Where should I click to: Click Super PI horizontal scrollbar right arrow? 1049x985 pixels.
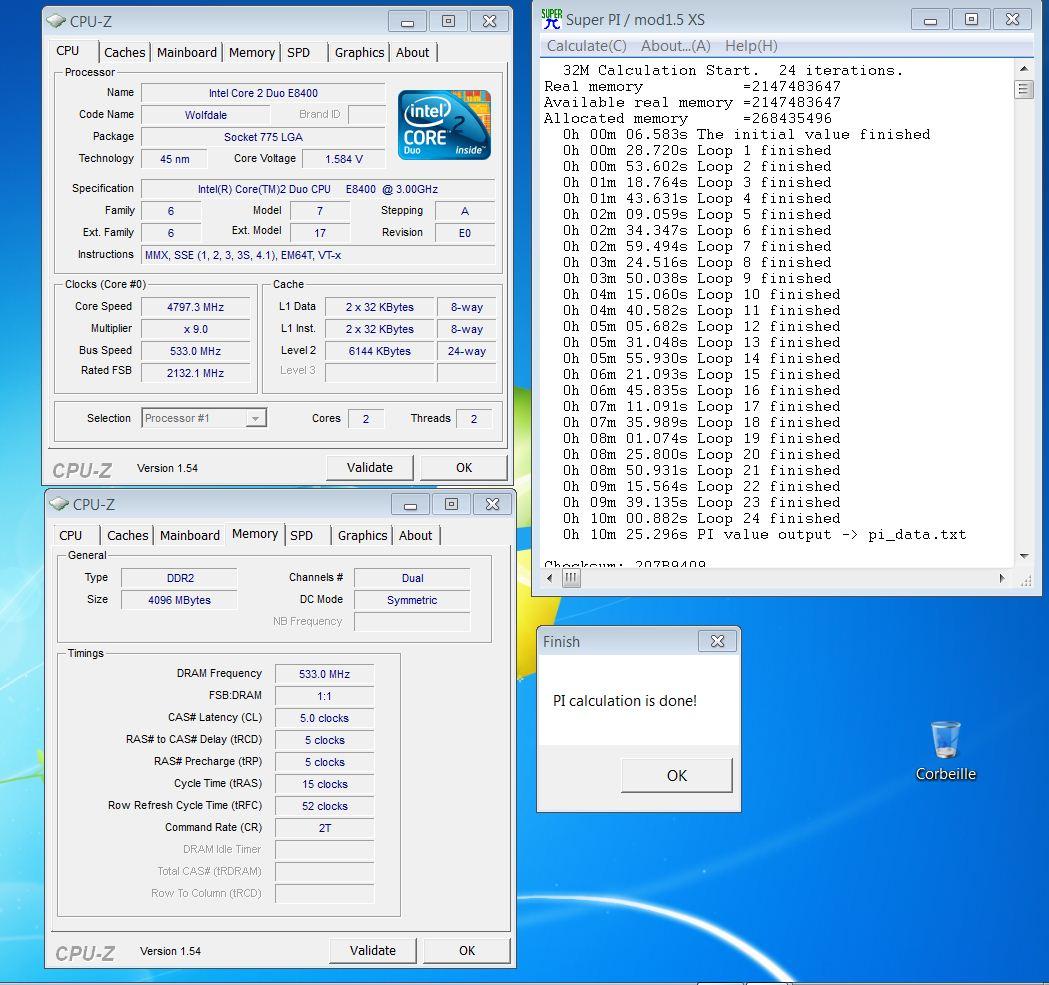(x=1002, y=578)
